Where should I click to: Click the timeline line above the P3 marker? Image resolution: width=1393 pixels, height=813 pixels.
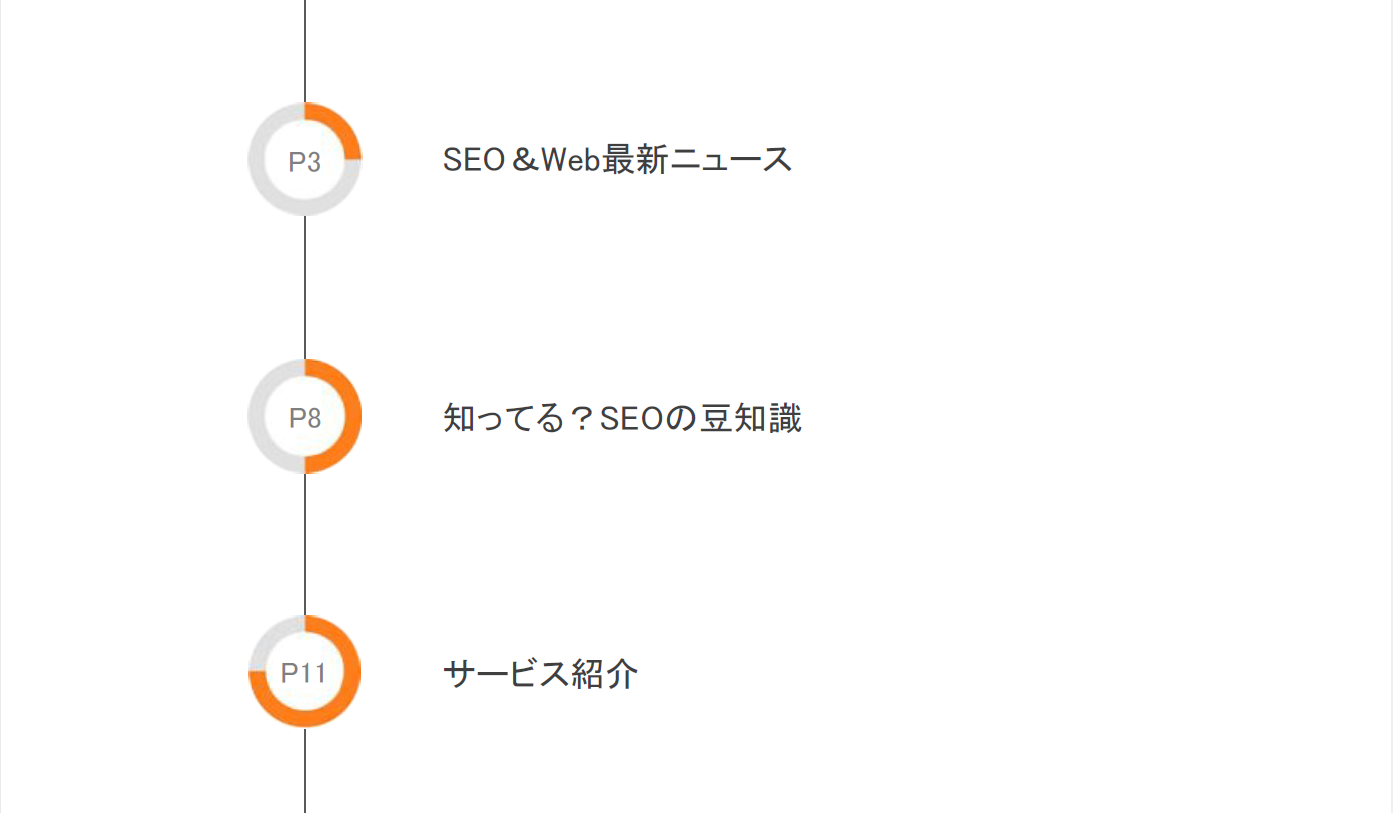(x=305, y=50)
